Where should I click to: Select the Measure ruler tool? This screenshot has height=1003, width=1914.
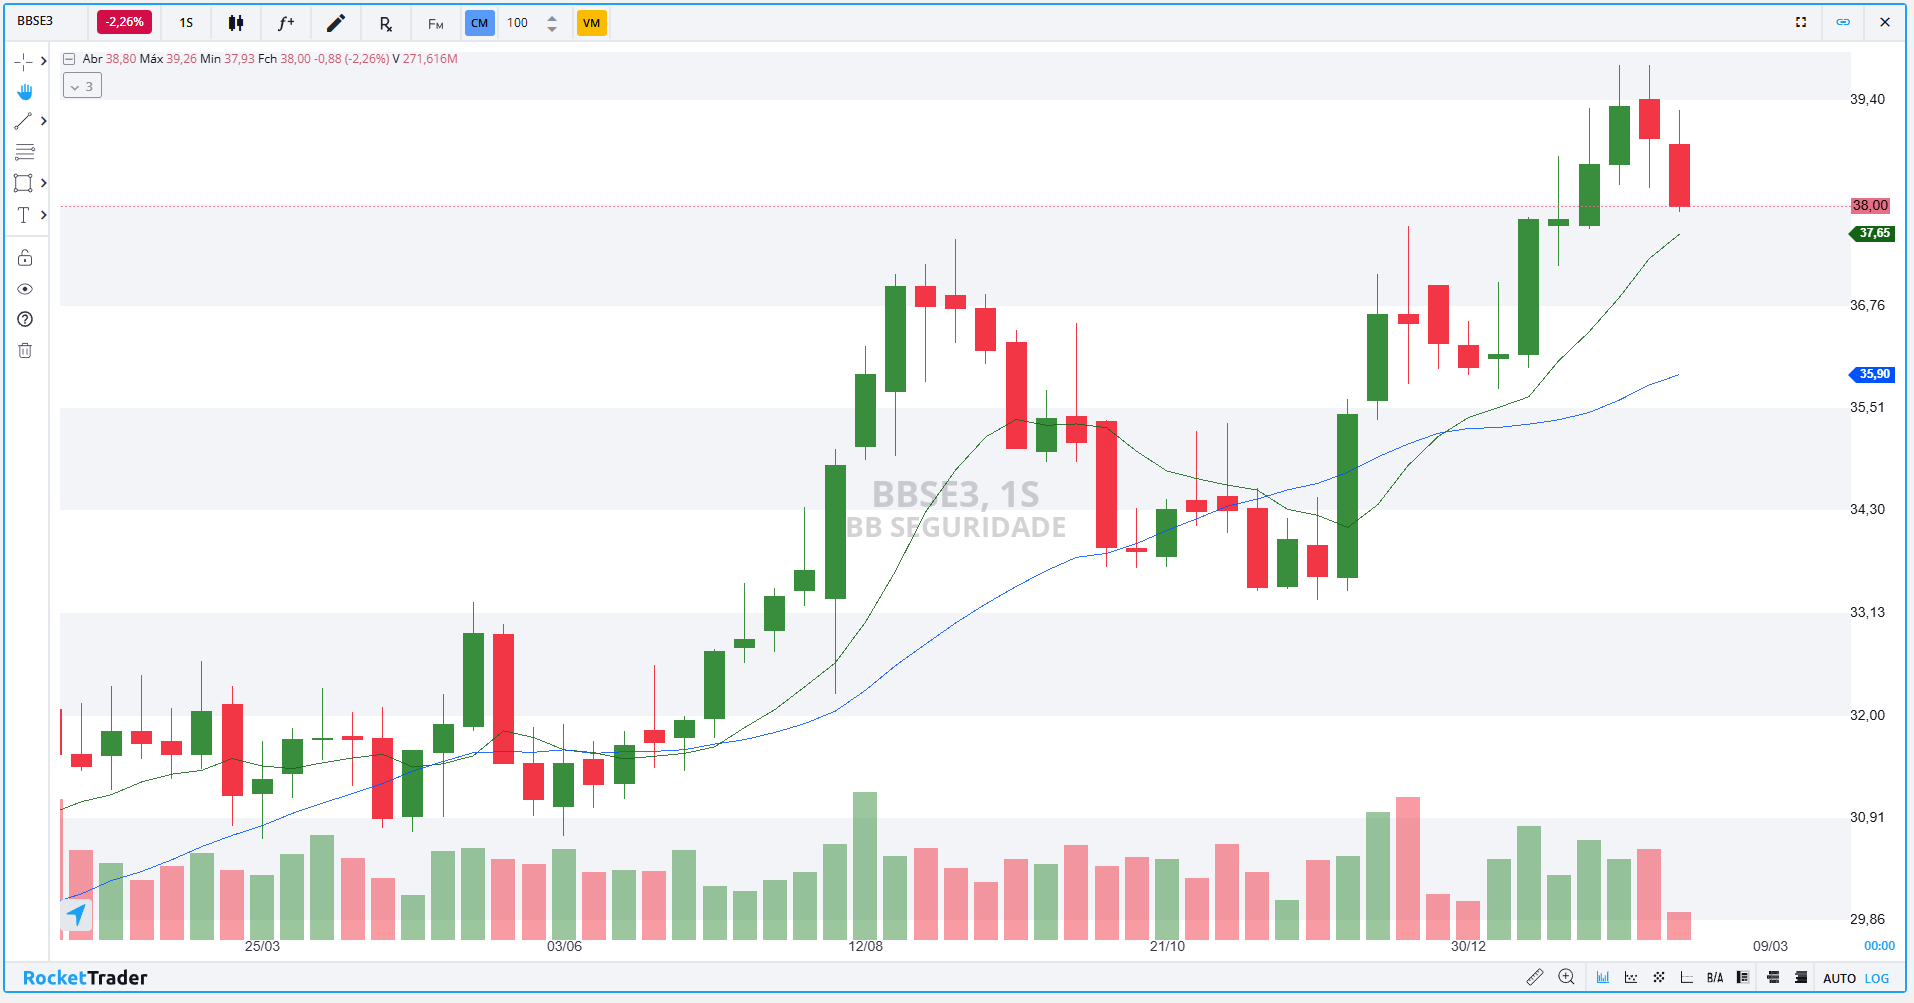1536,977
